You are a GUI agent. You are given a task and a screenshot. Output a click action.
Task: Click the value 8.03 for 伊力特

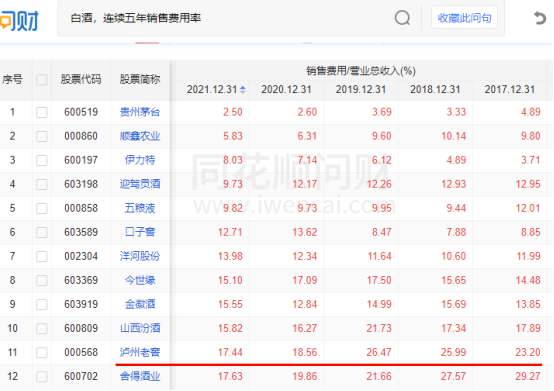232,160
